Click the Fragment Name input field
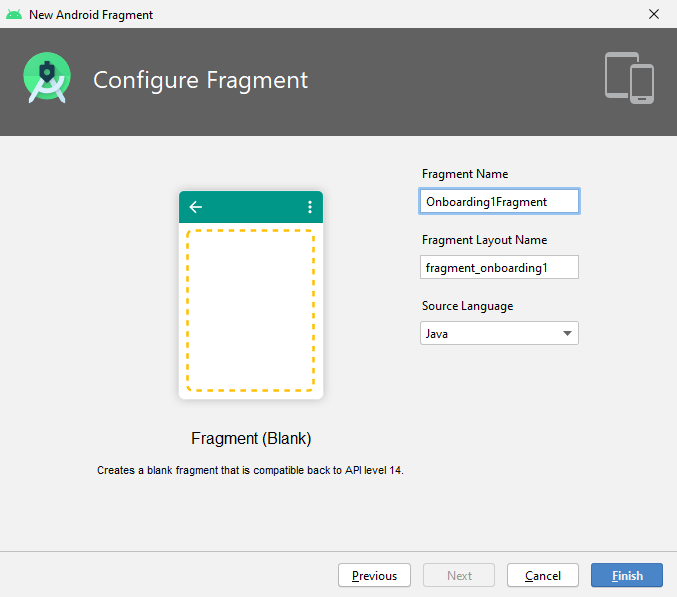Screen dimensions: 677x597 pyautogui.click(x=499, y=201)
